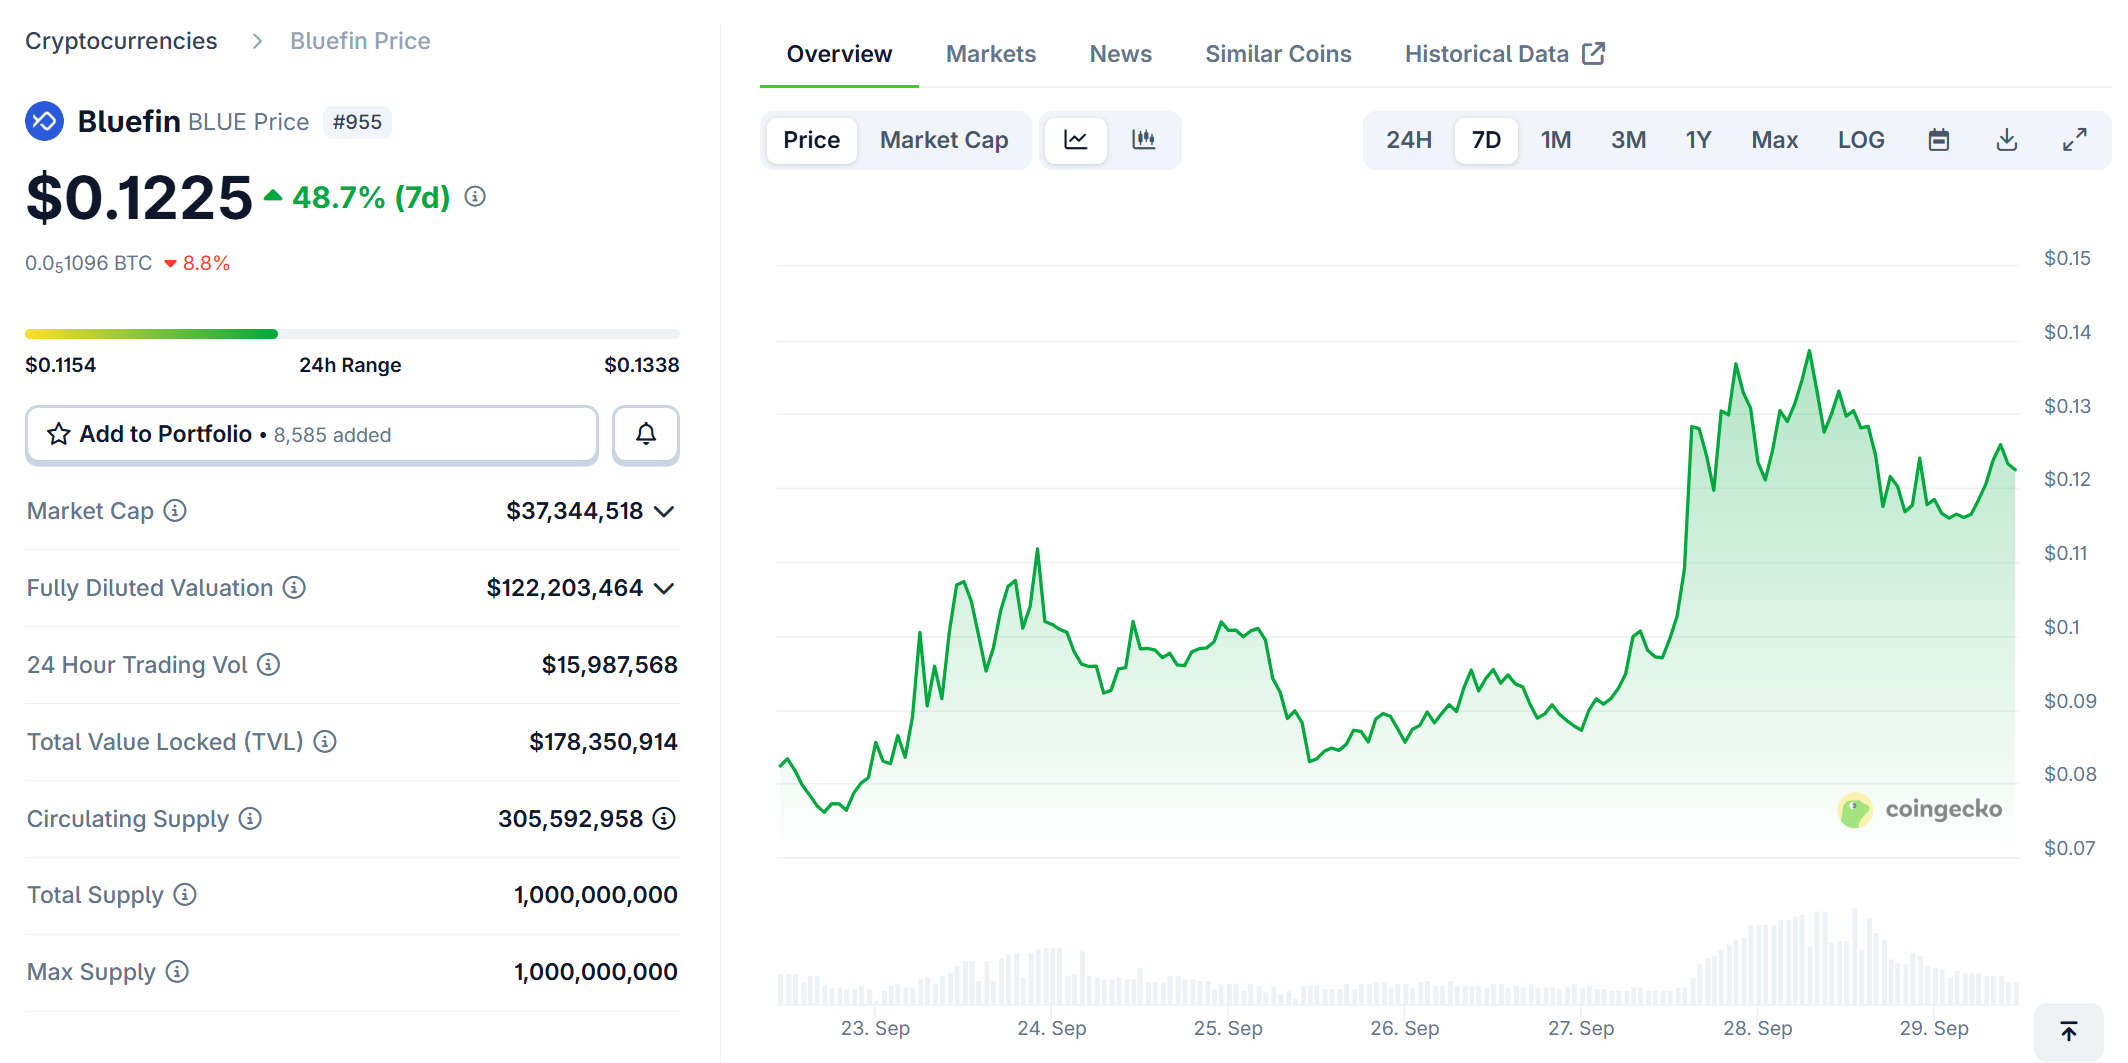Expand the Fully Diluted Valuation details
This screenshot has width=2128, height=1063.
tap(663, 588)
